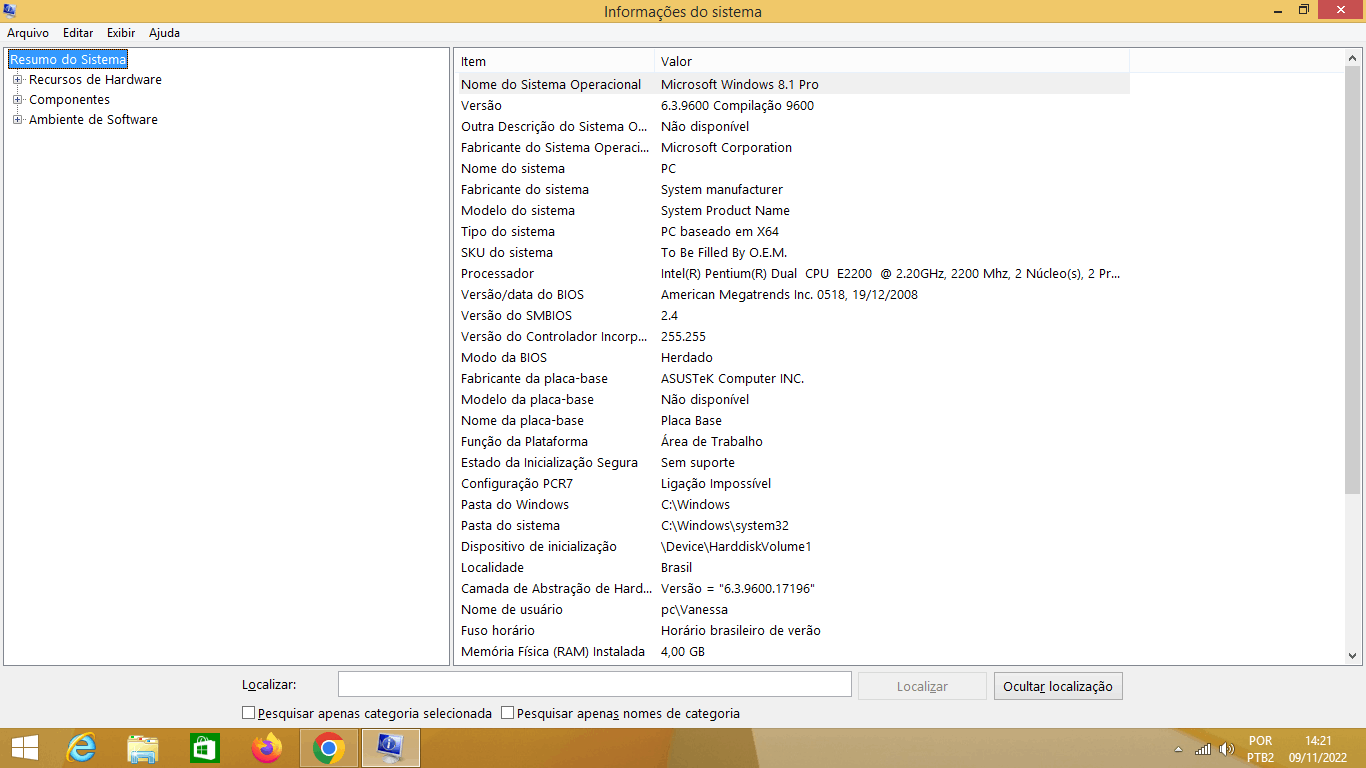Viewport: 1366px width, 768px height.
Task: Enable Pesquisar apenas categoria selecionada checkbox
Action: 249,713
